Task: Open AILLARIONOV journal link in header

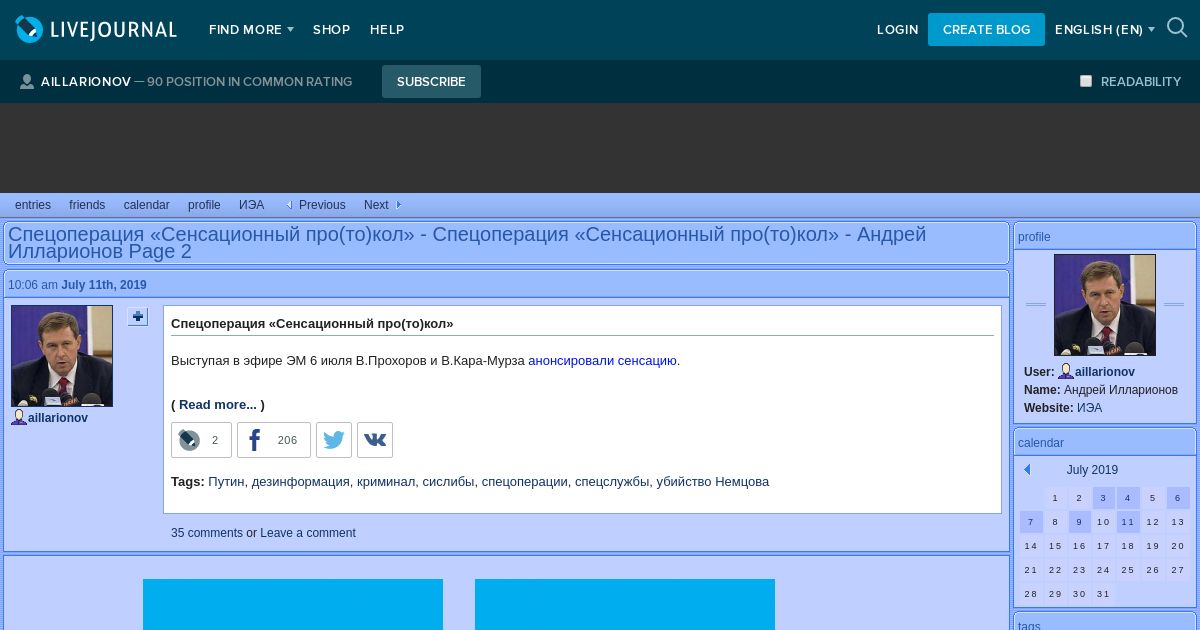Action: pos(86,82)
